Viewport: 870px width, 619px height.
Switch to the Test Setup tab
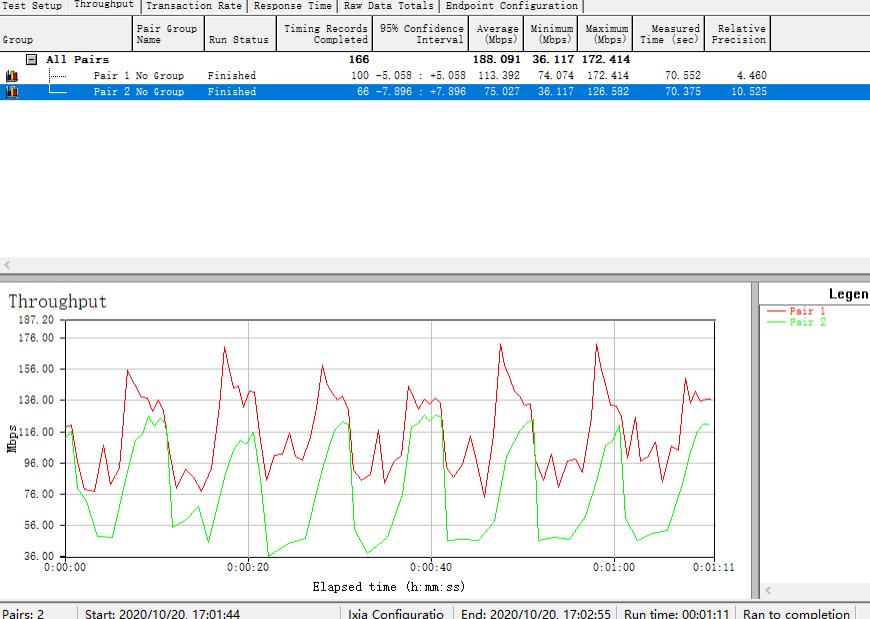[x=32, y=6]
